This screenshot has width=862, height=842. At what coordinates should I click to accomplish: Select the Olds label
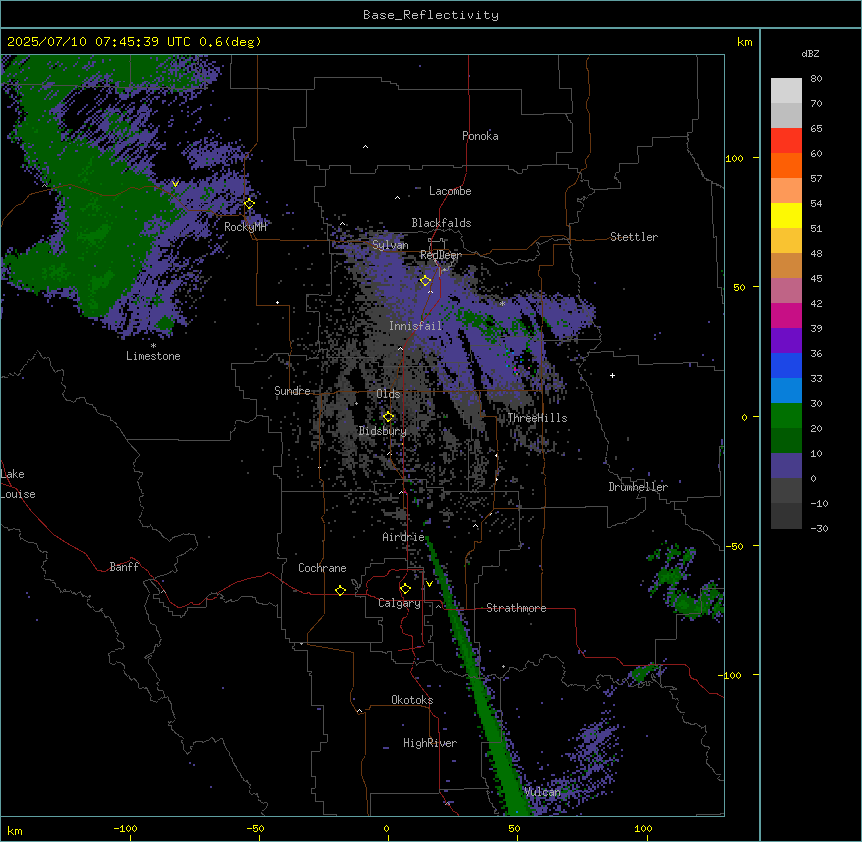(x=388, y=394)
